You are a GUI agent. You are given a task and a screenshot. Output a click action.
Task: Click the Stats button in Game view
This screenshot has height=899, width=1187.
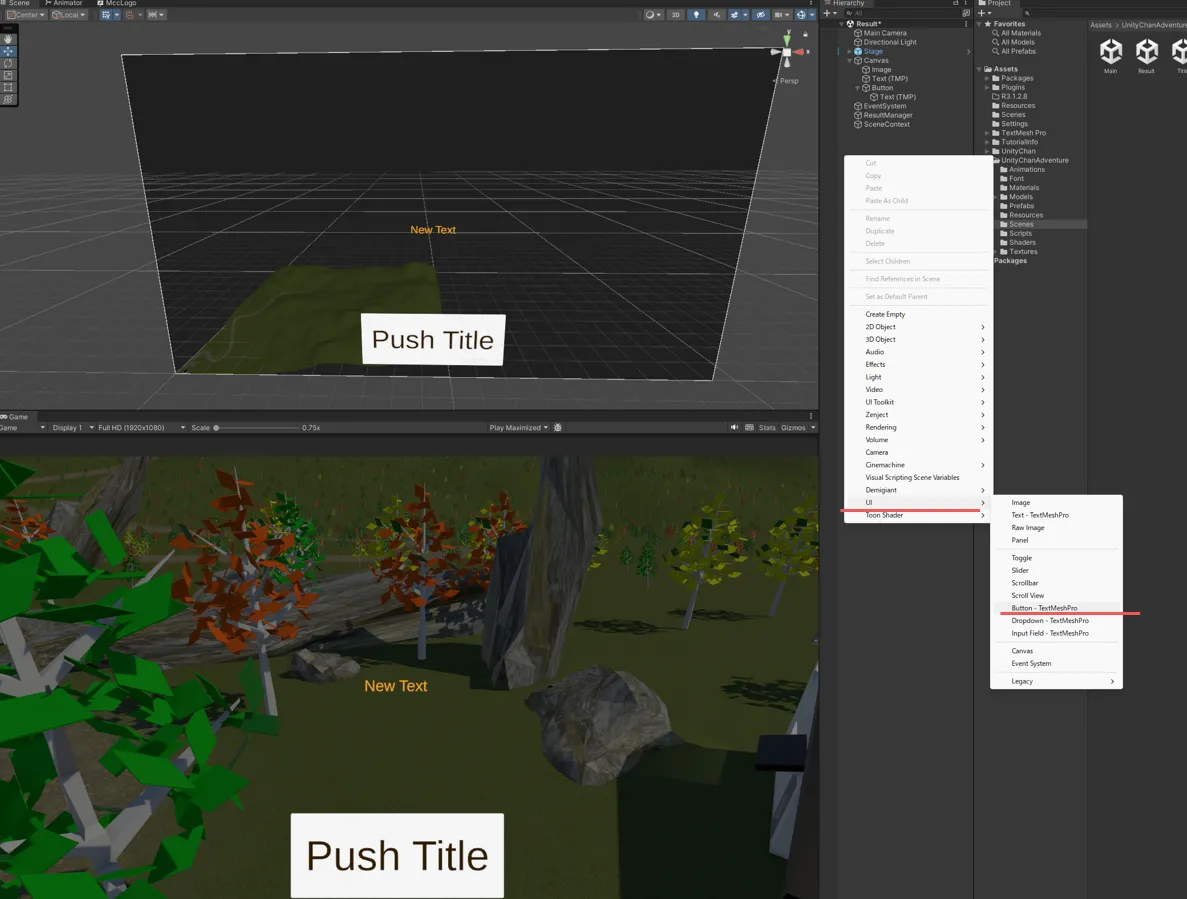coord(767,428)
